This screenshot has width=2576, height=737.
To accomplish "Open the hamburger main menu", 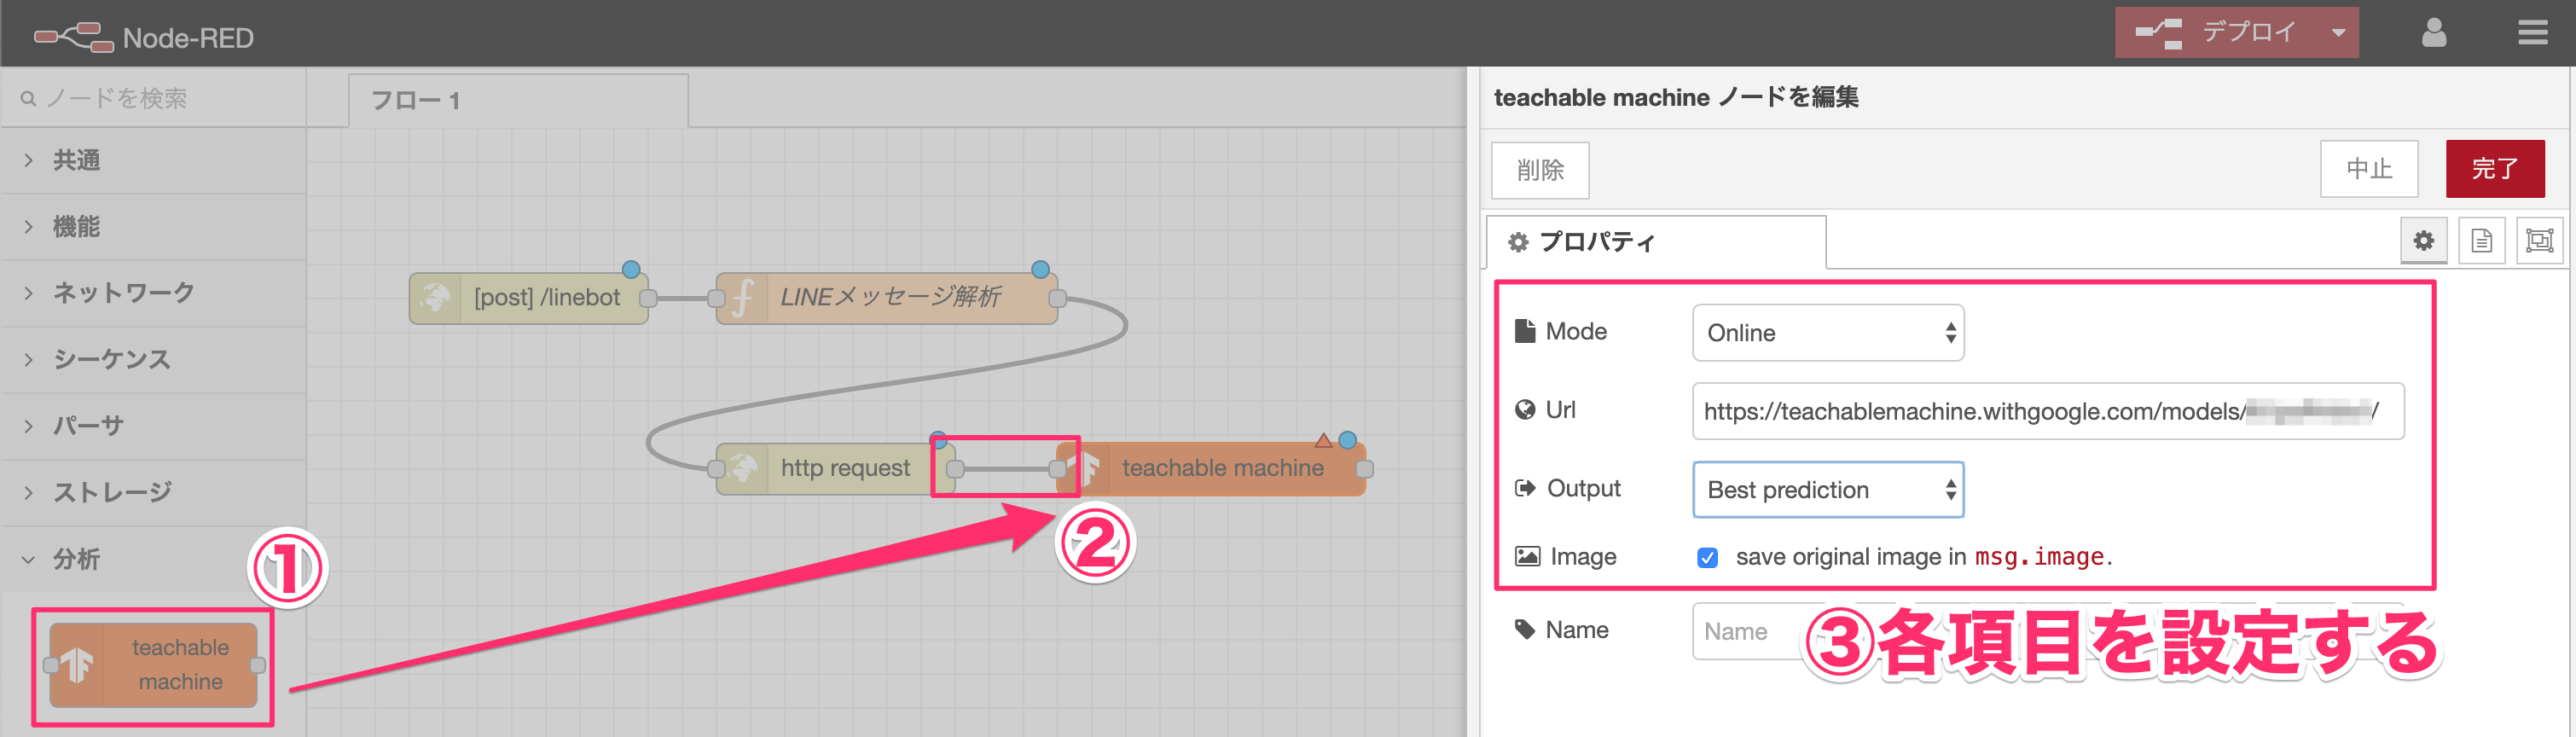I will point(2532,33).
